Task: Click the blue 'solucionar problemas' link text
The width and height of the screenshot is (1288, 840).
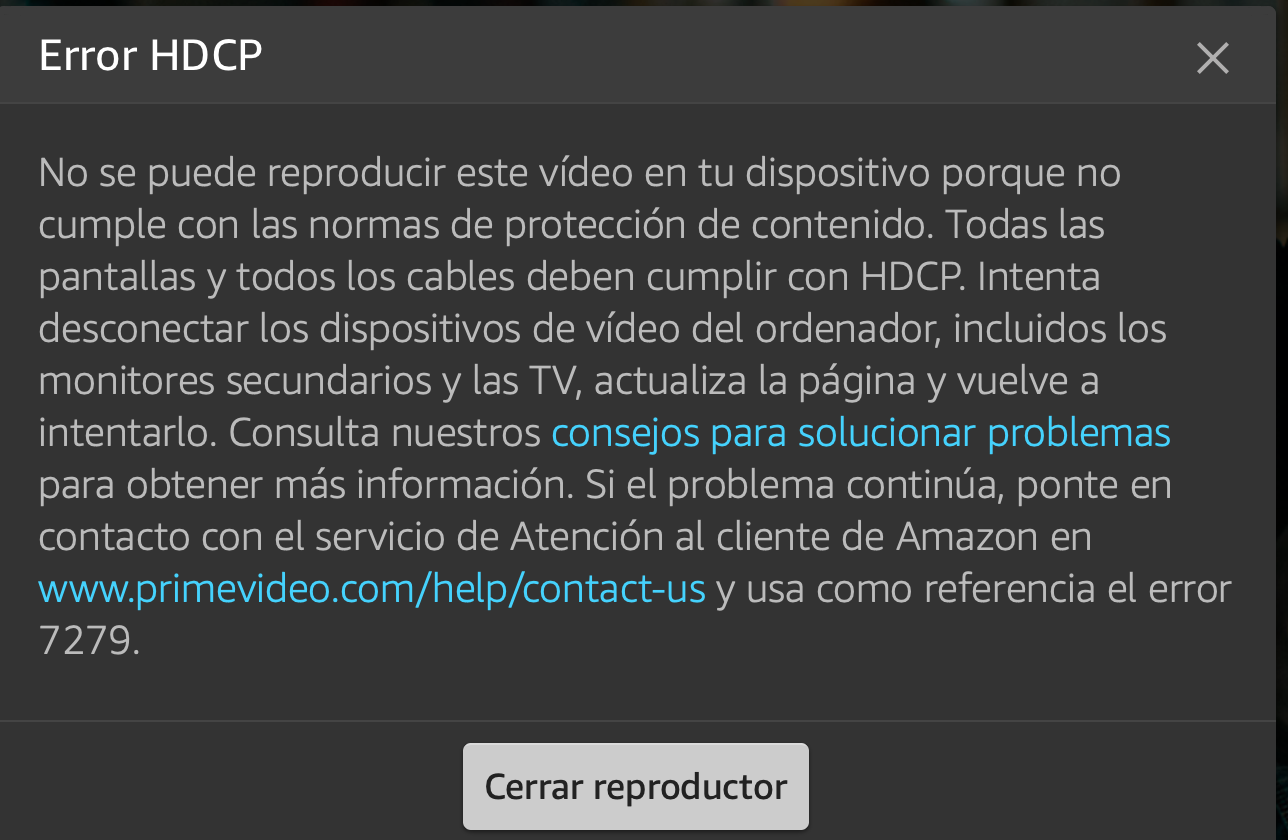Action: pyautogui.click(x=984, y=433)
